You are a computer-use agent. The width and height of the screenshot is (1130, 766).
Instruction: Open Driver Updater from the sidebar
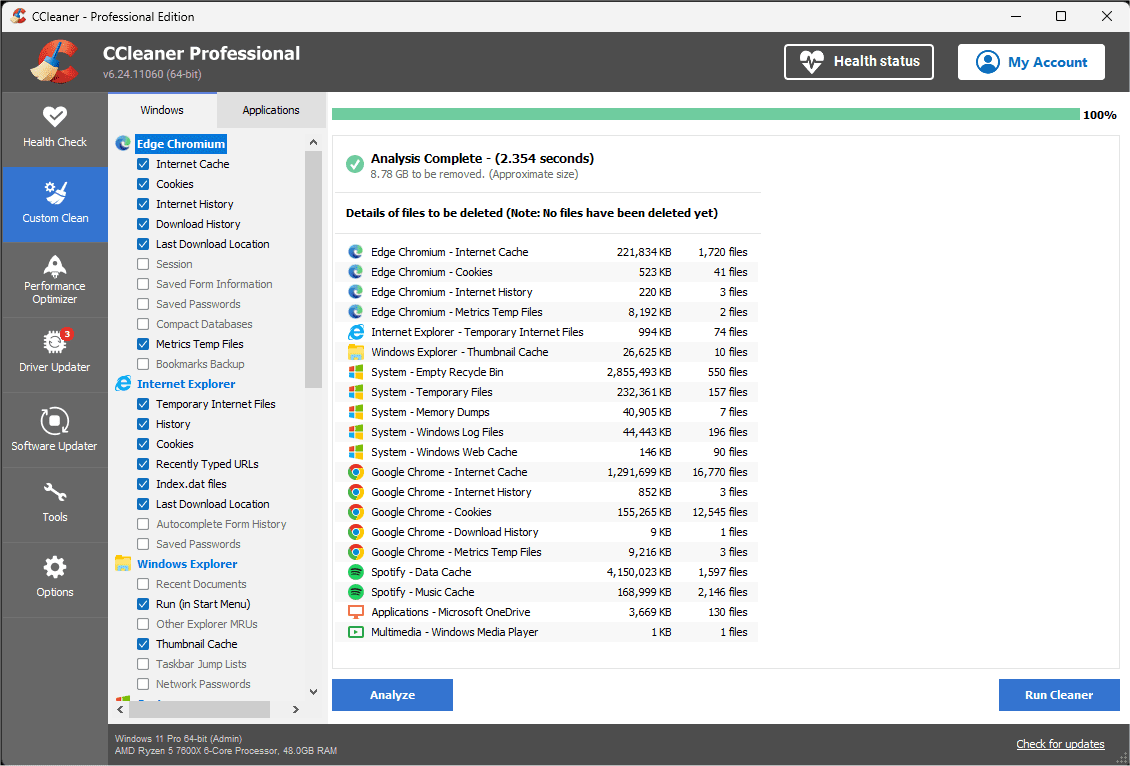click(x=54, y=353)
